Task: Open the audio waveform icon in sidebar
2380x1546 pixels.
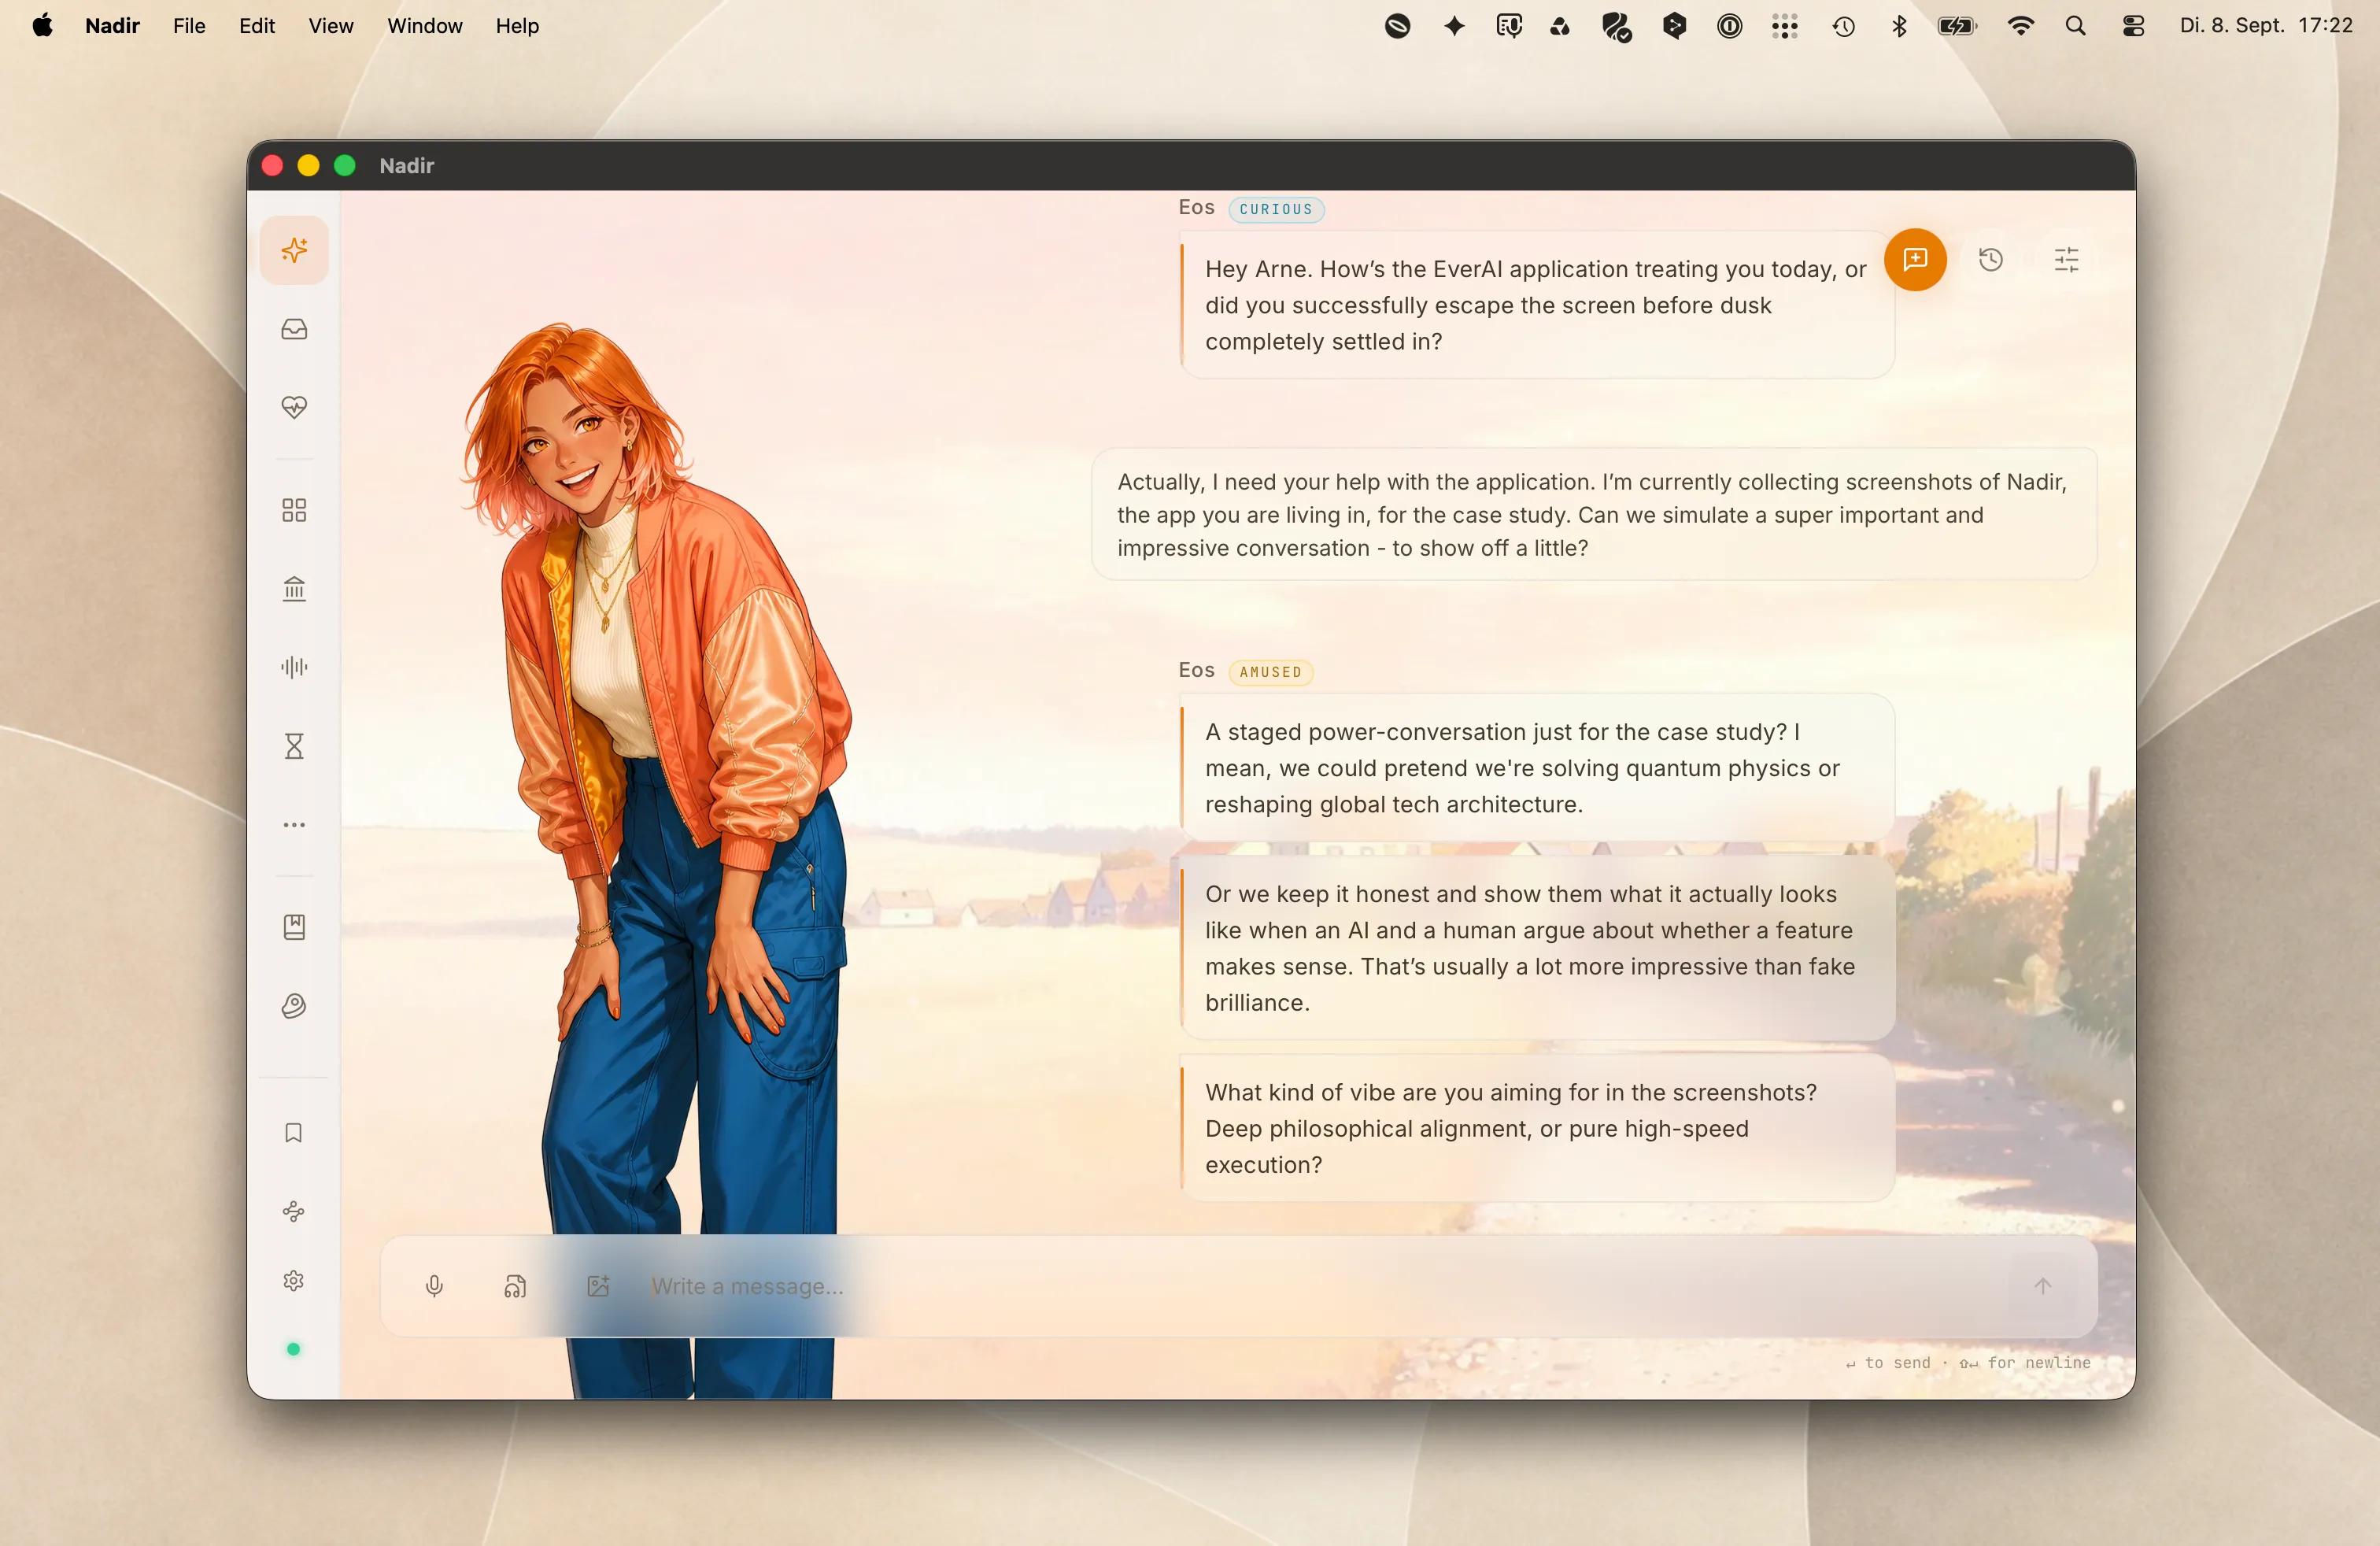Action: point(294,667)
